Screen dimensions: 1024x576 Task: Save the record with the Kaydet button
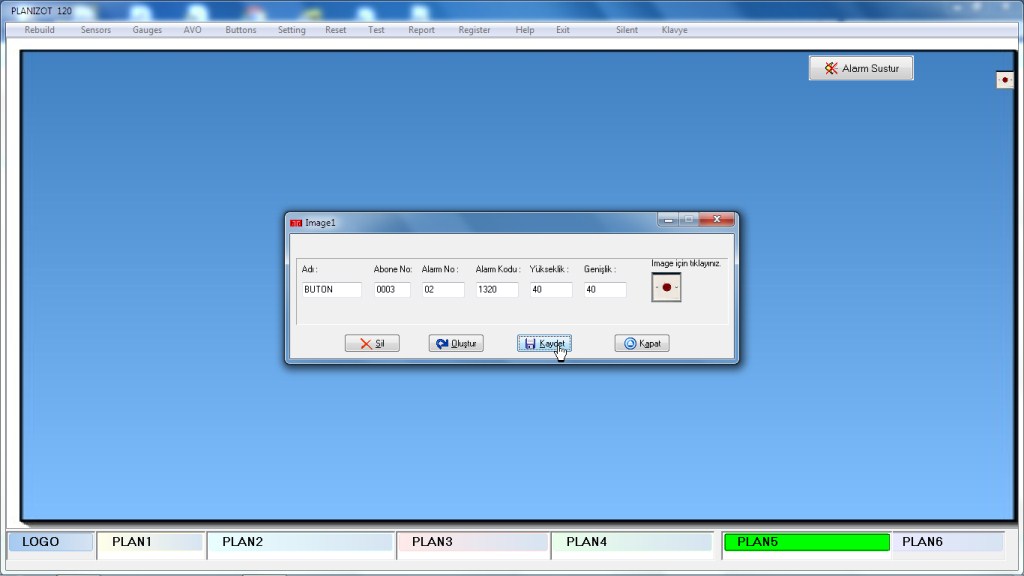[x=544, y=343]
